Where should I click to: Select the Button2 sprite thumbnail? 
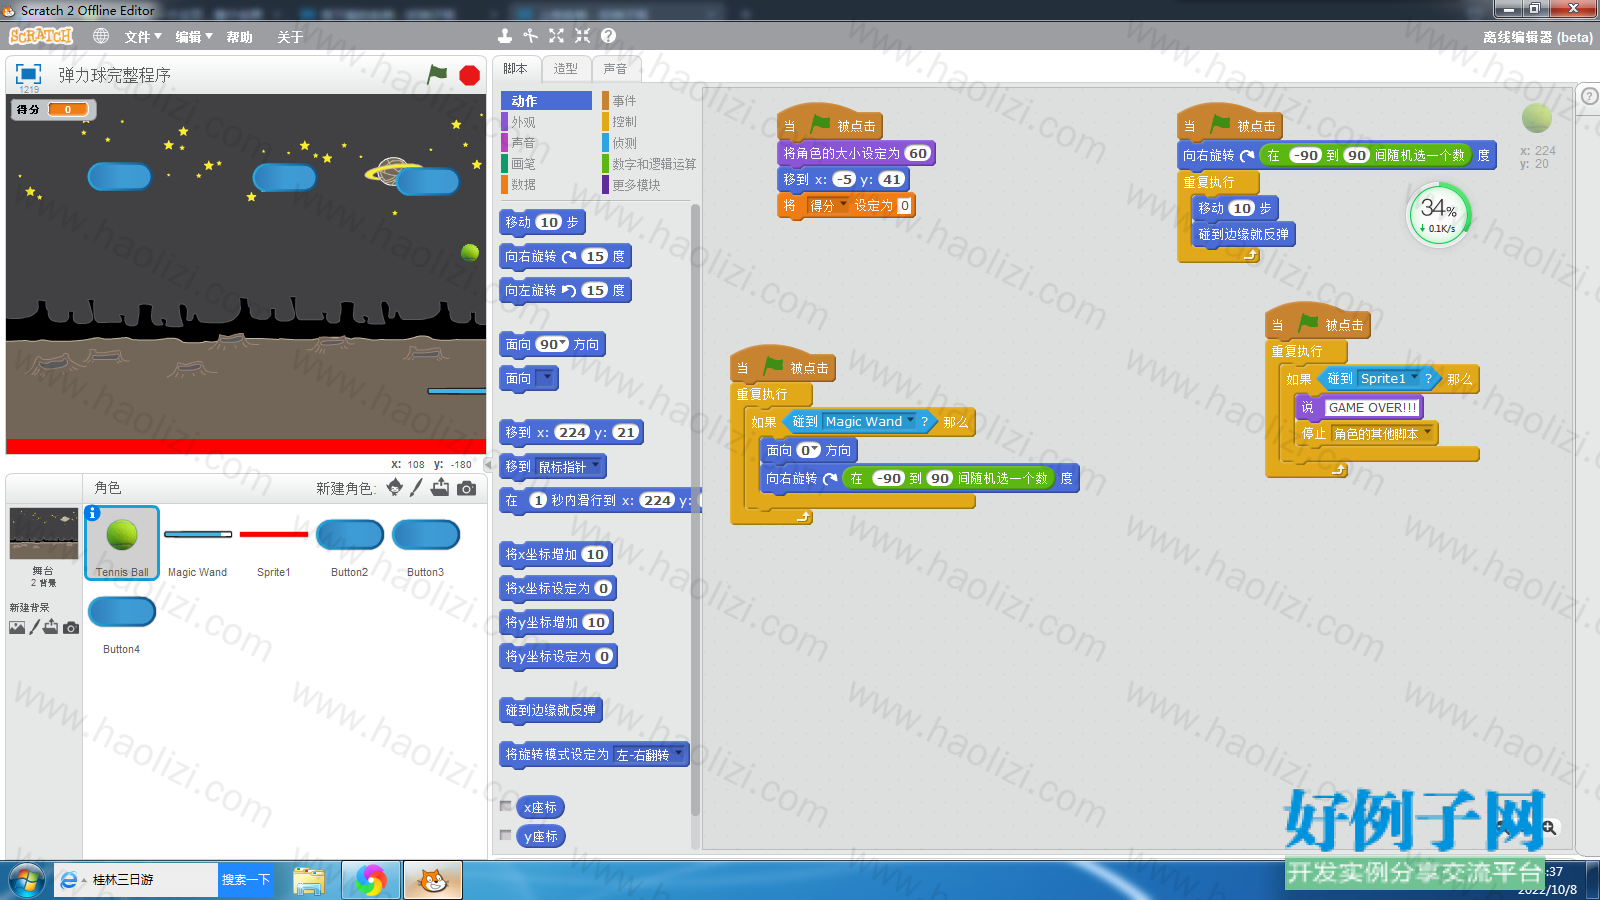tap(350, 543)
